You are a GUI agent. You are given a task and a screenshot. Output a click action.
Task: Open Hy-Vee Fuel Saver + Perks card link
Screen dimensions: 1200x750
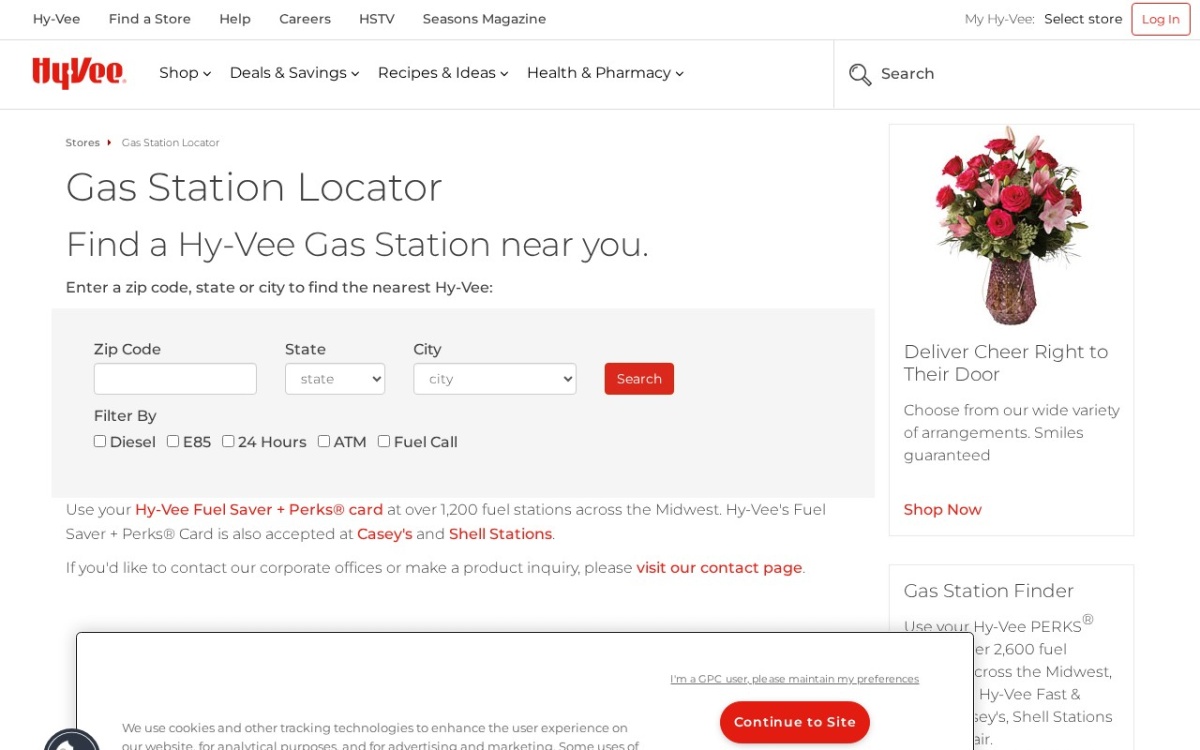(x=259, y=509)
